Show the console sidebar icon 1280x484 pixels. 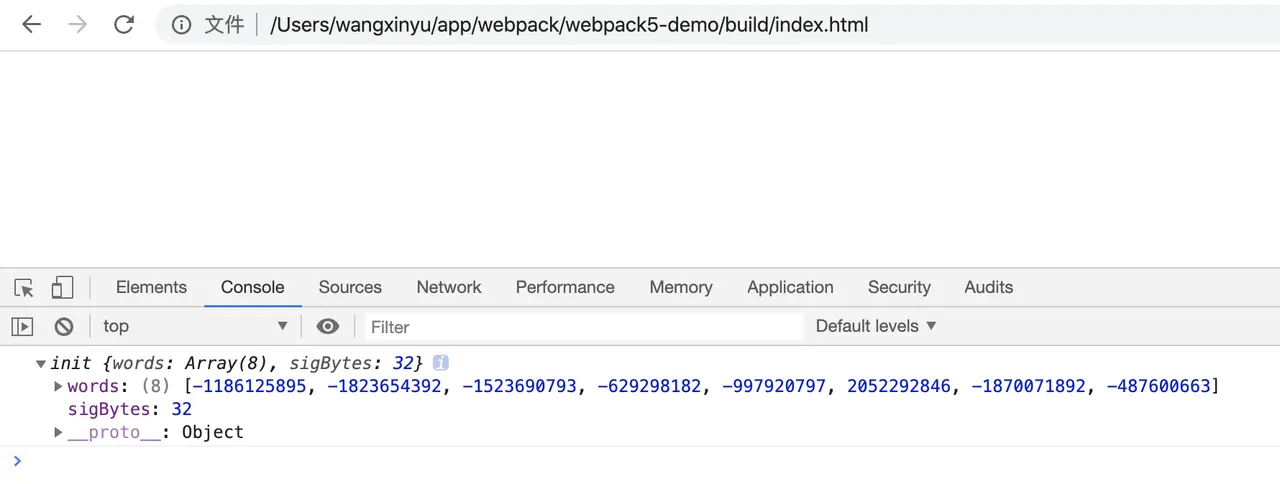[x=22, y=326]
